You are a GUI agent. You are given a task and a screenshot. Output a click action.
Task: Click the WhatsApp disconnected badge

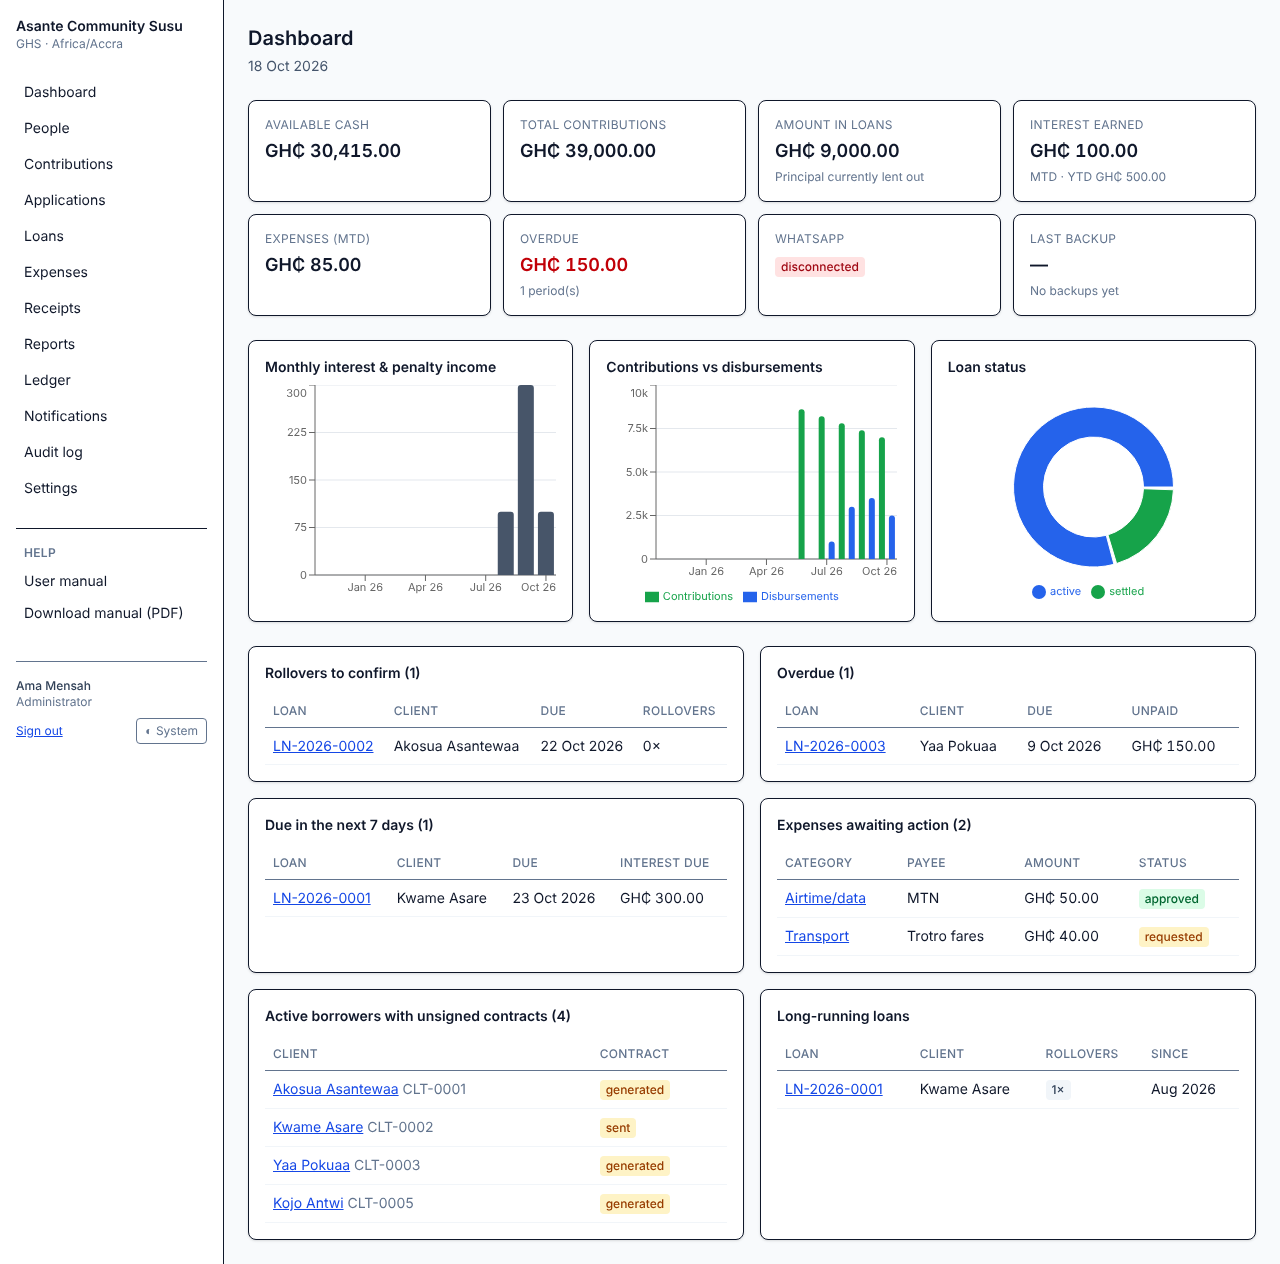click(x=820, y=267)
